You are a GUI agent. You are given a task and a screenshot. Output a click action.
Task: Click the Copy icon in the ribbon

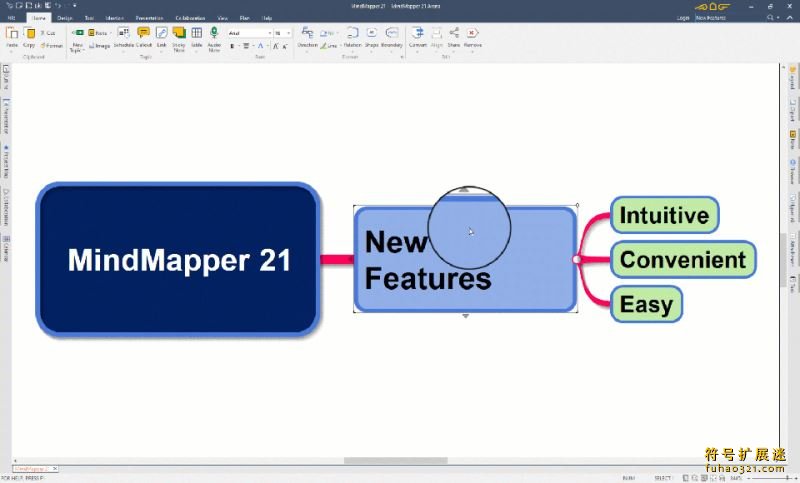pos(29,34)
